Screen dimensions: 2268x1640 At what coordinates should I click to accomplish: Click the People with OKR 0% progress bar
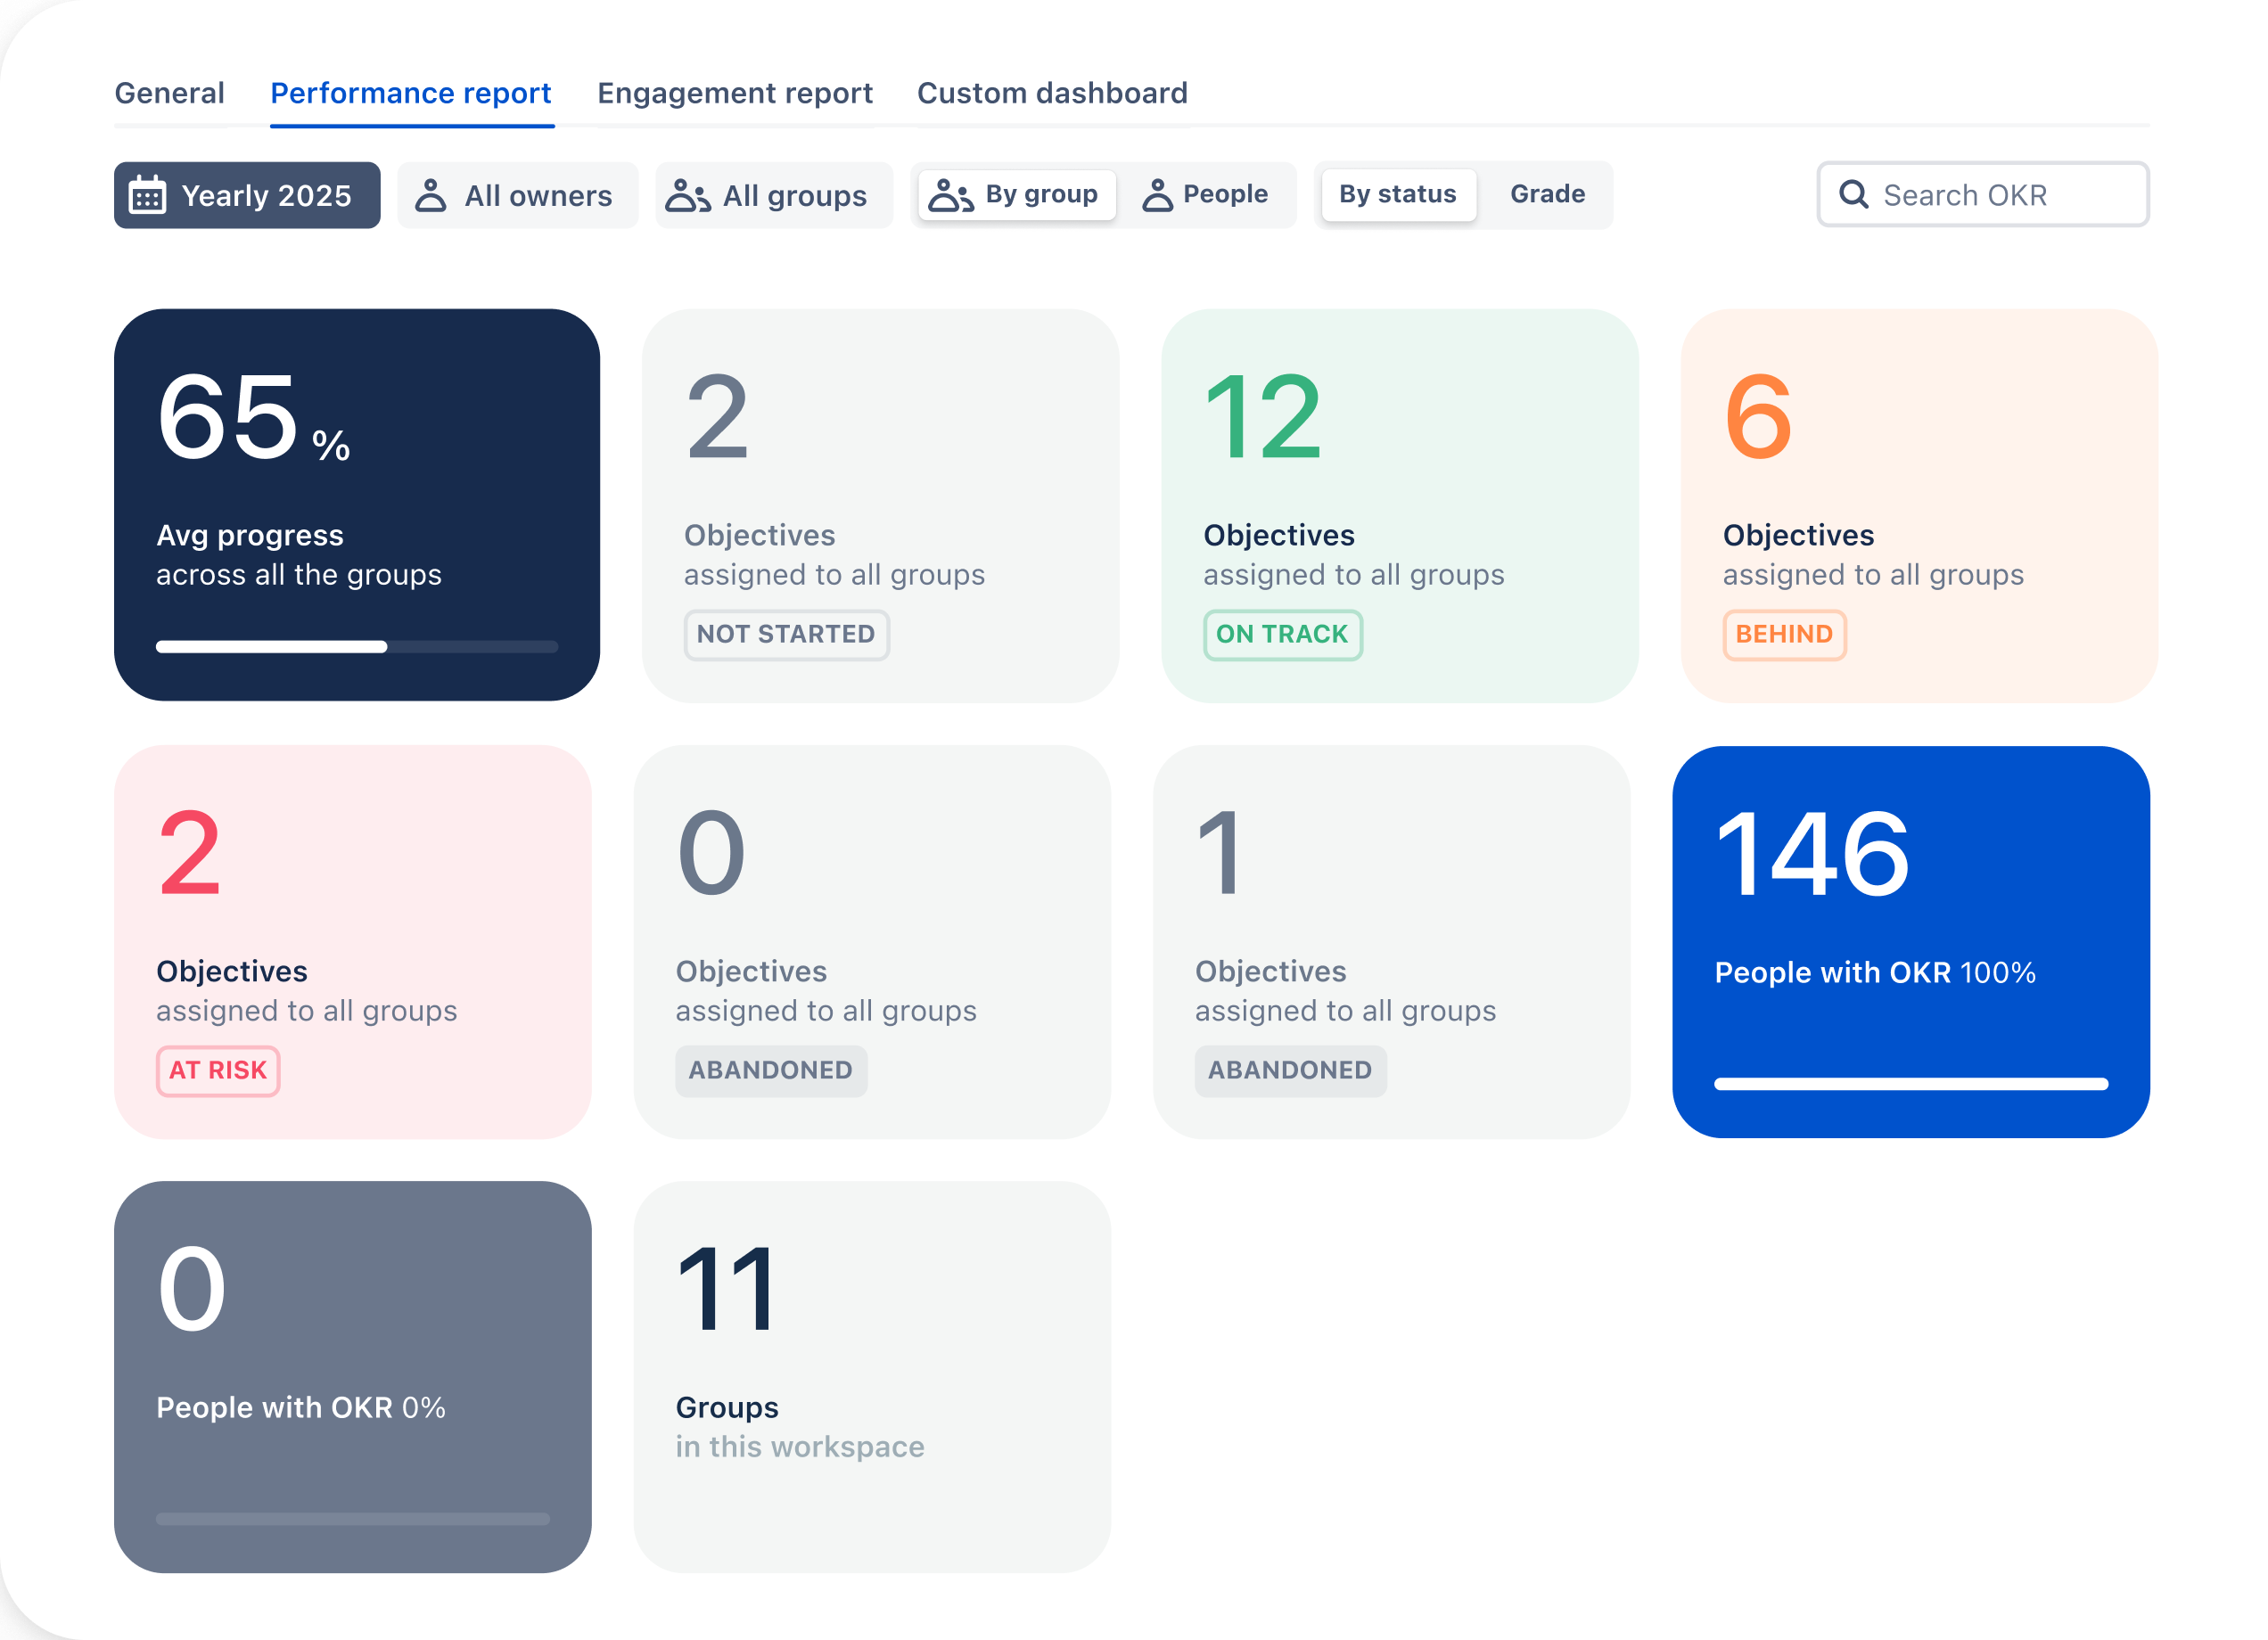[x=353, y=1519]
